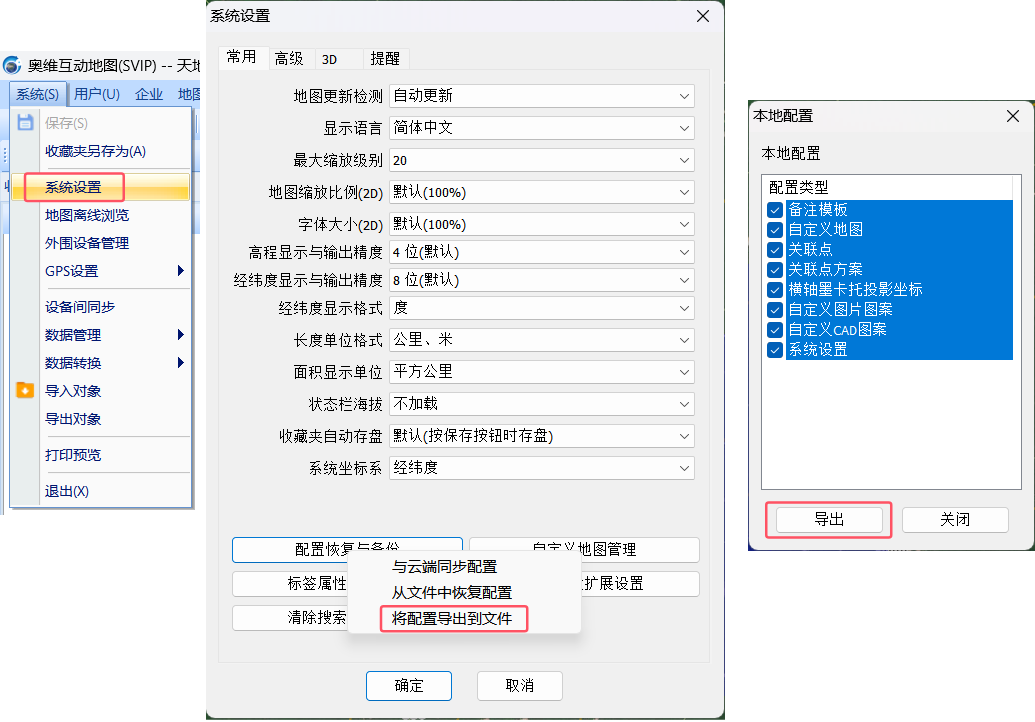Open the 企业 menu
Screen dimensions: 1035x722
click(149, 94)
